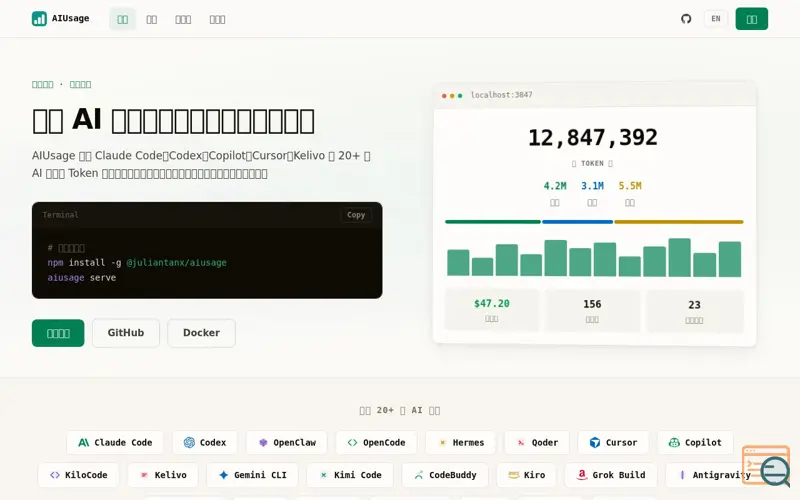The width and height of the screenshot is (800, 500).
Task: Click the Kelivo icon
Action: point(144,475)
